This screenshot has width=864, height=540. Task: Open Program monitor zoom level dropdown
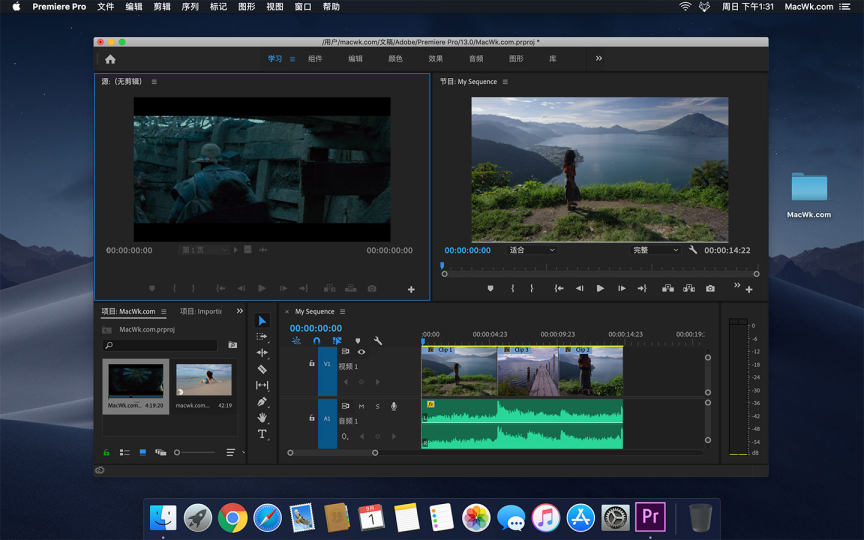coord(531,250)
